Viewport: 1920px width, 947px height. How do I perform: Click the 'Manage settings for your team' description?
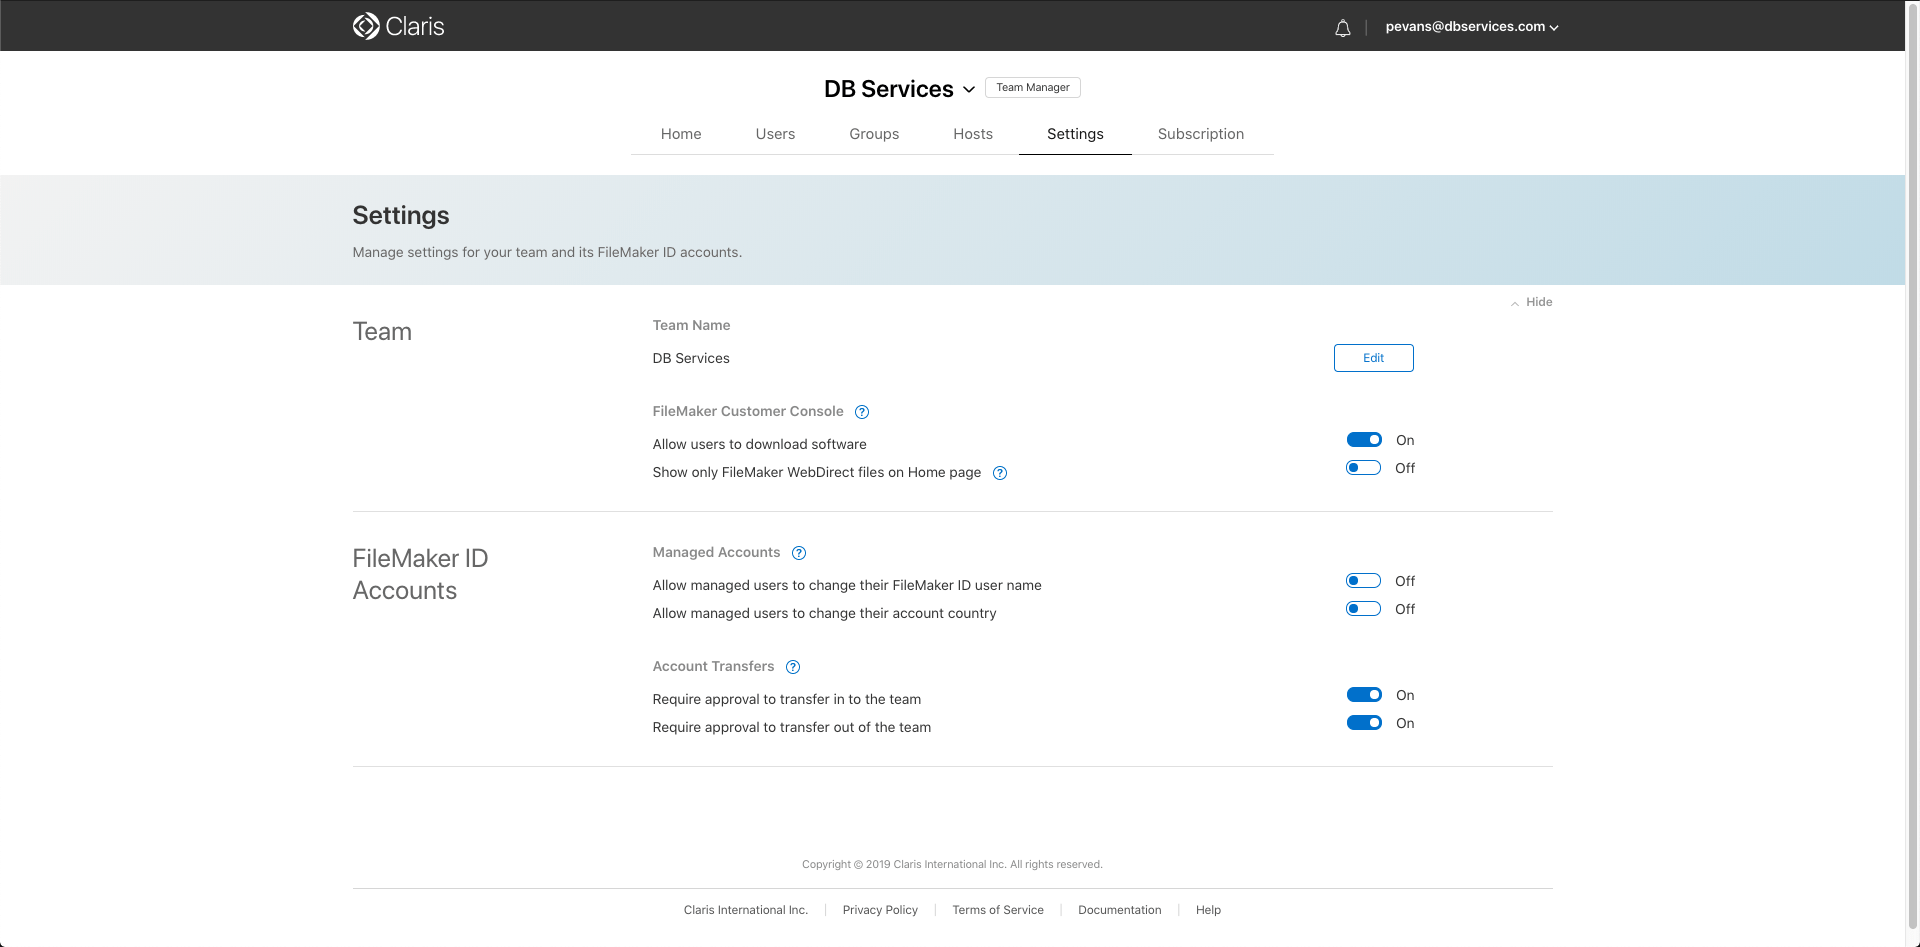[547, 252]
